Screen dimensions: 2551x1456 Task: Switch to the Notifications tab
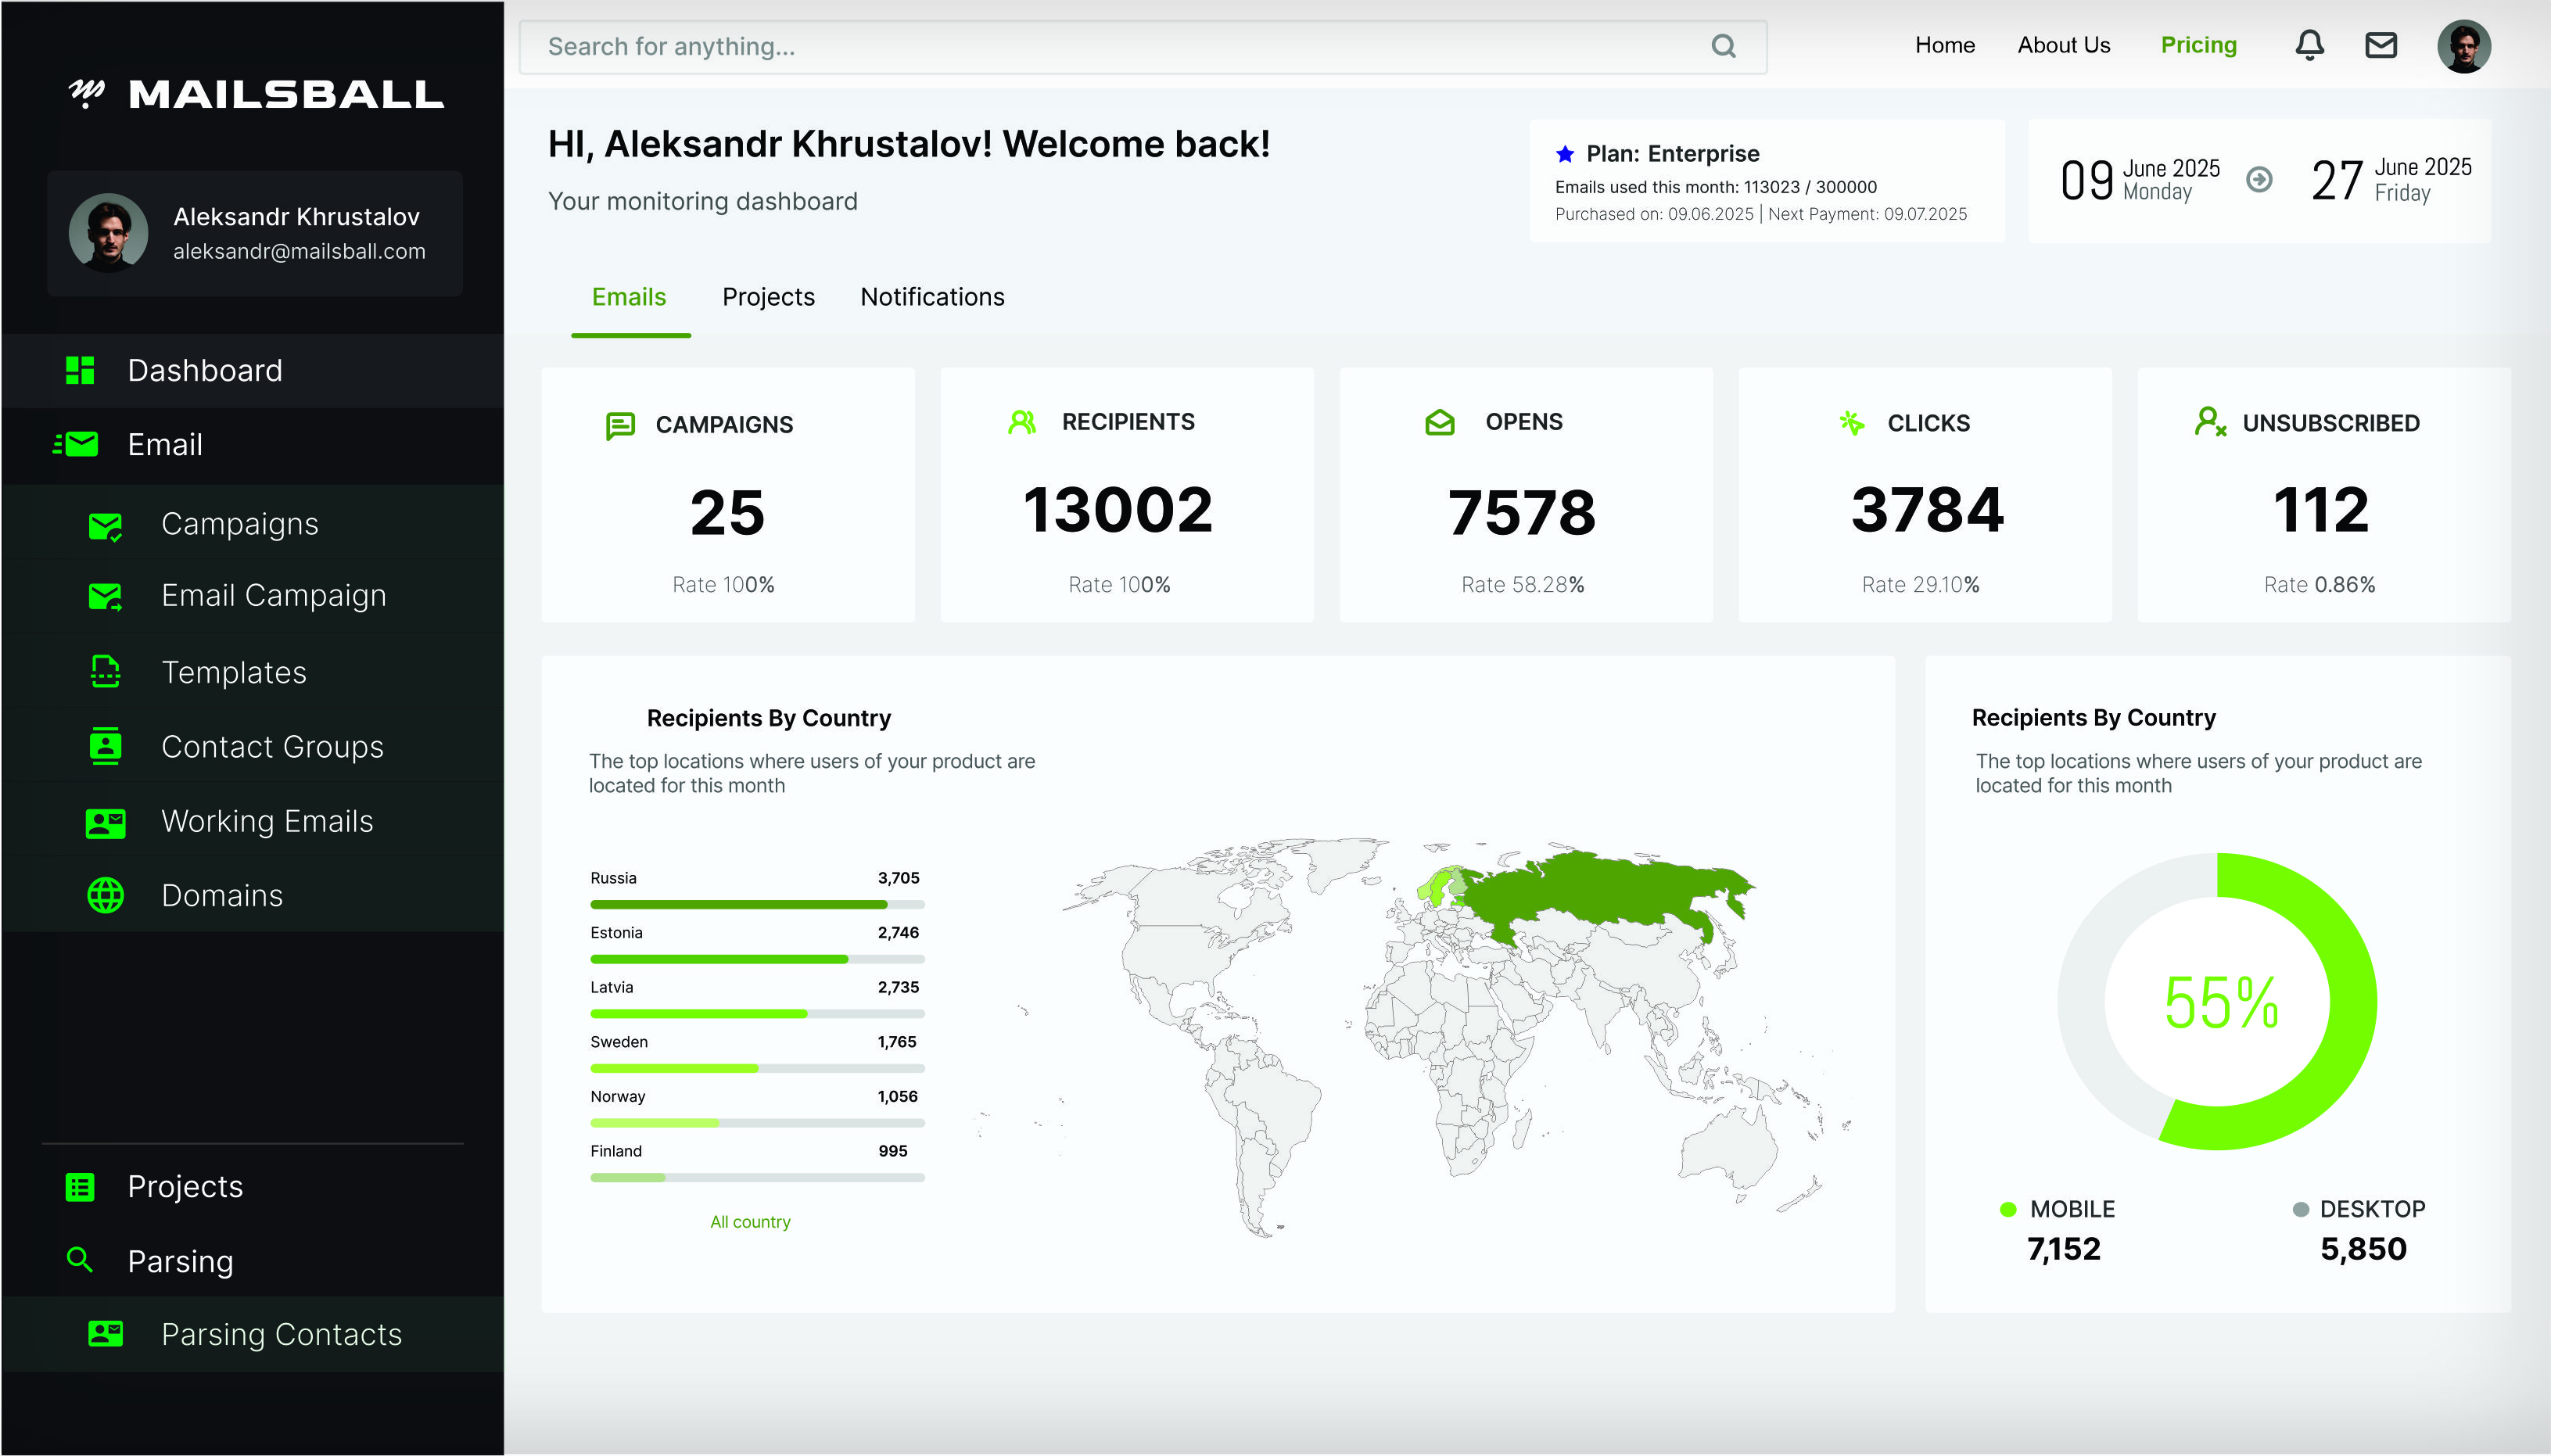(x=932, y=297)
